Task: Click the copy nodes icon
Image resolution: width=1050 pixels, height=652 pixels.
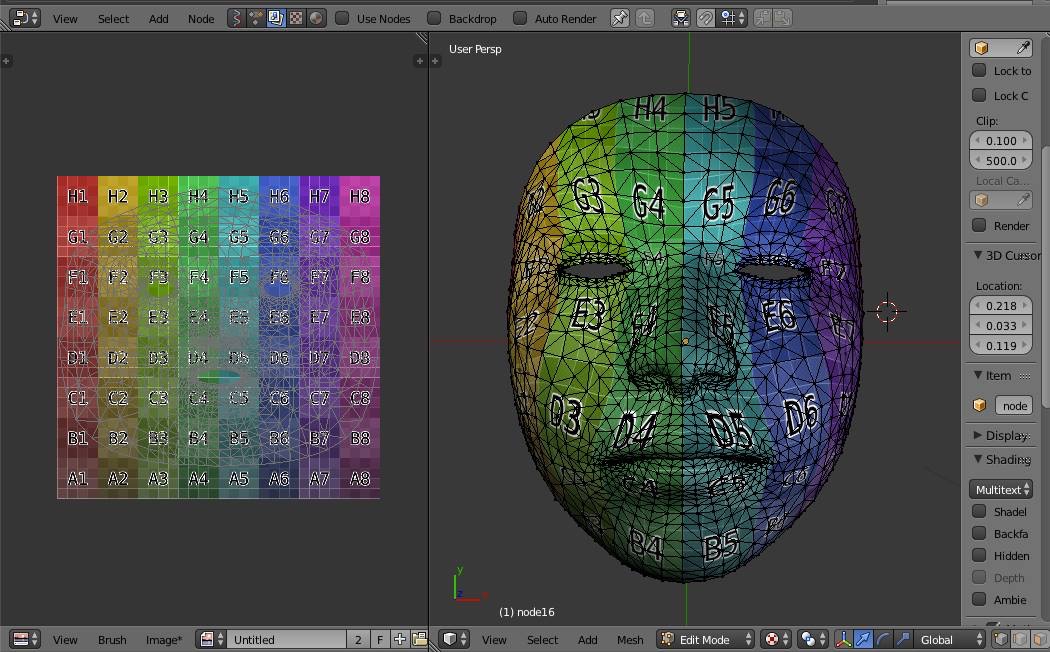Action: 763,18
